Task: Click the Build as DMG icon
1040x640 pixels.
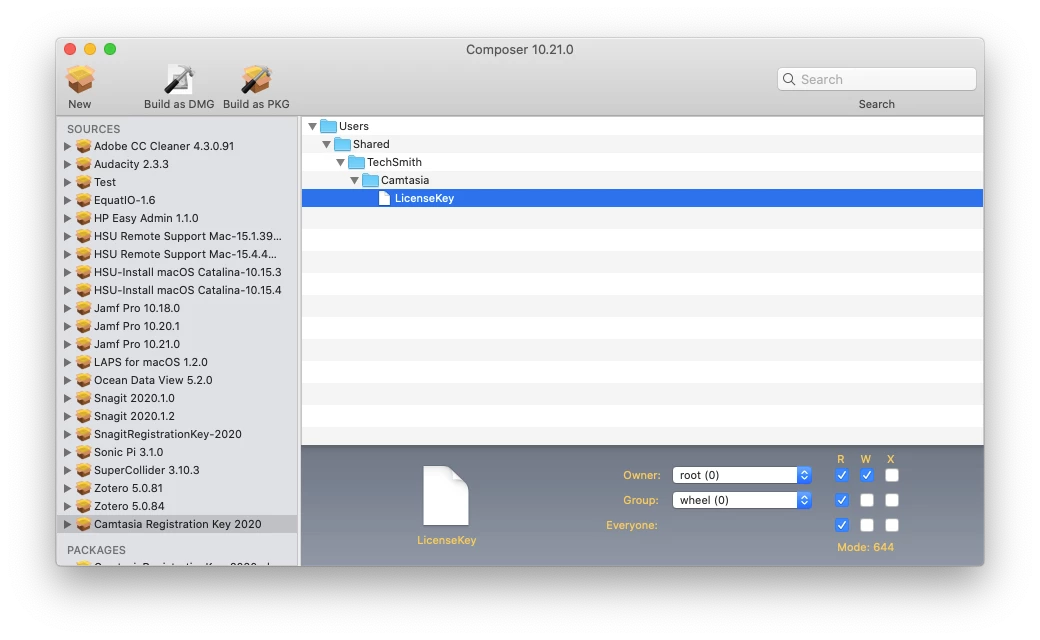Action: (x=179, y=80)
